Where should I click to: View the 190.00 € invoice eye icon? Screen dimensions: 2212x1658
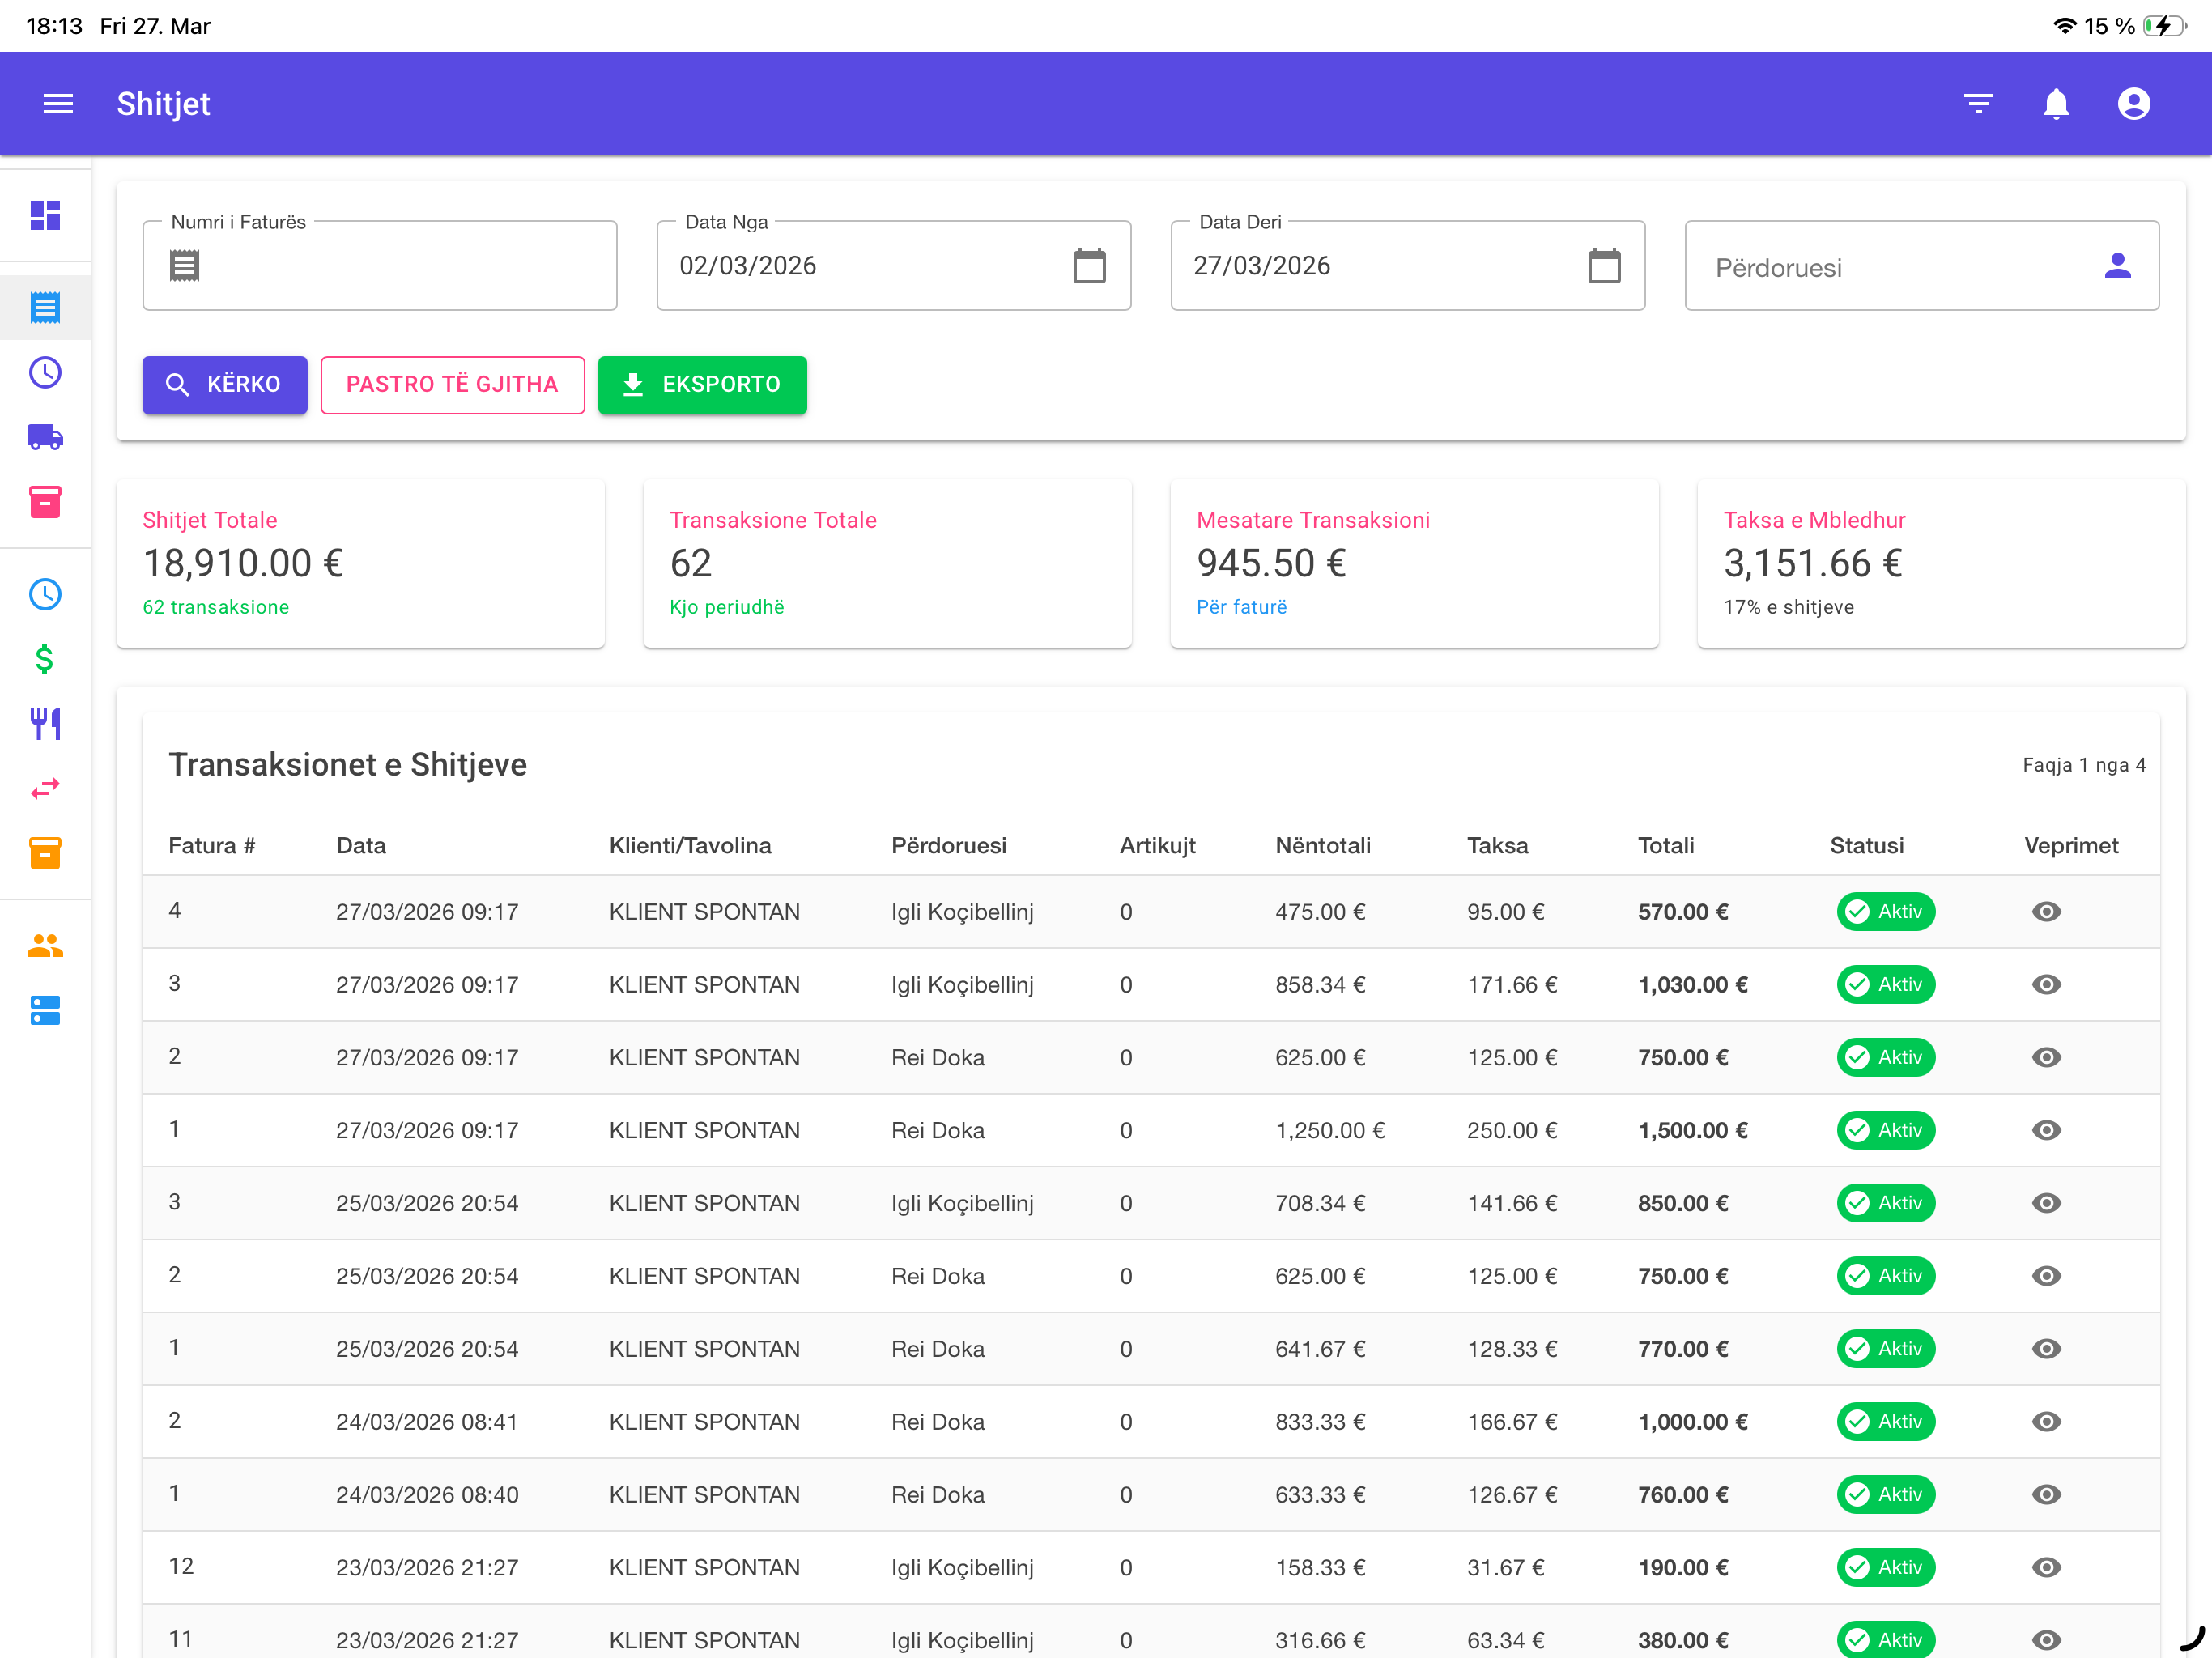2046,1568
